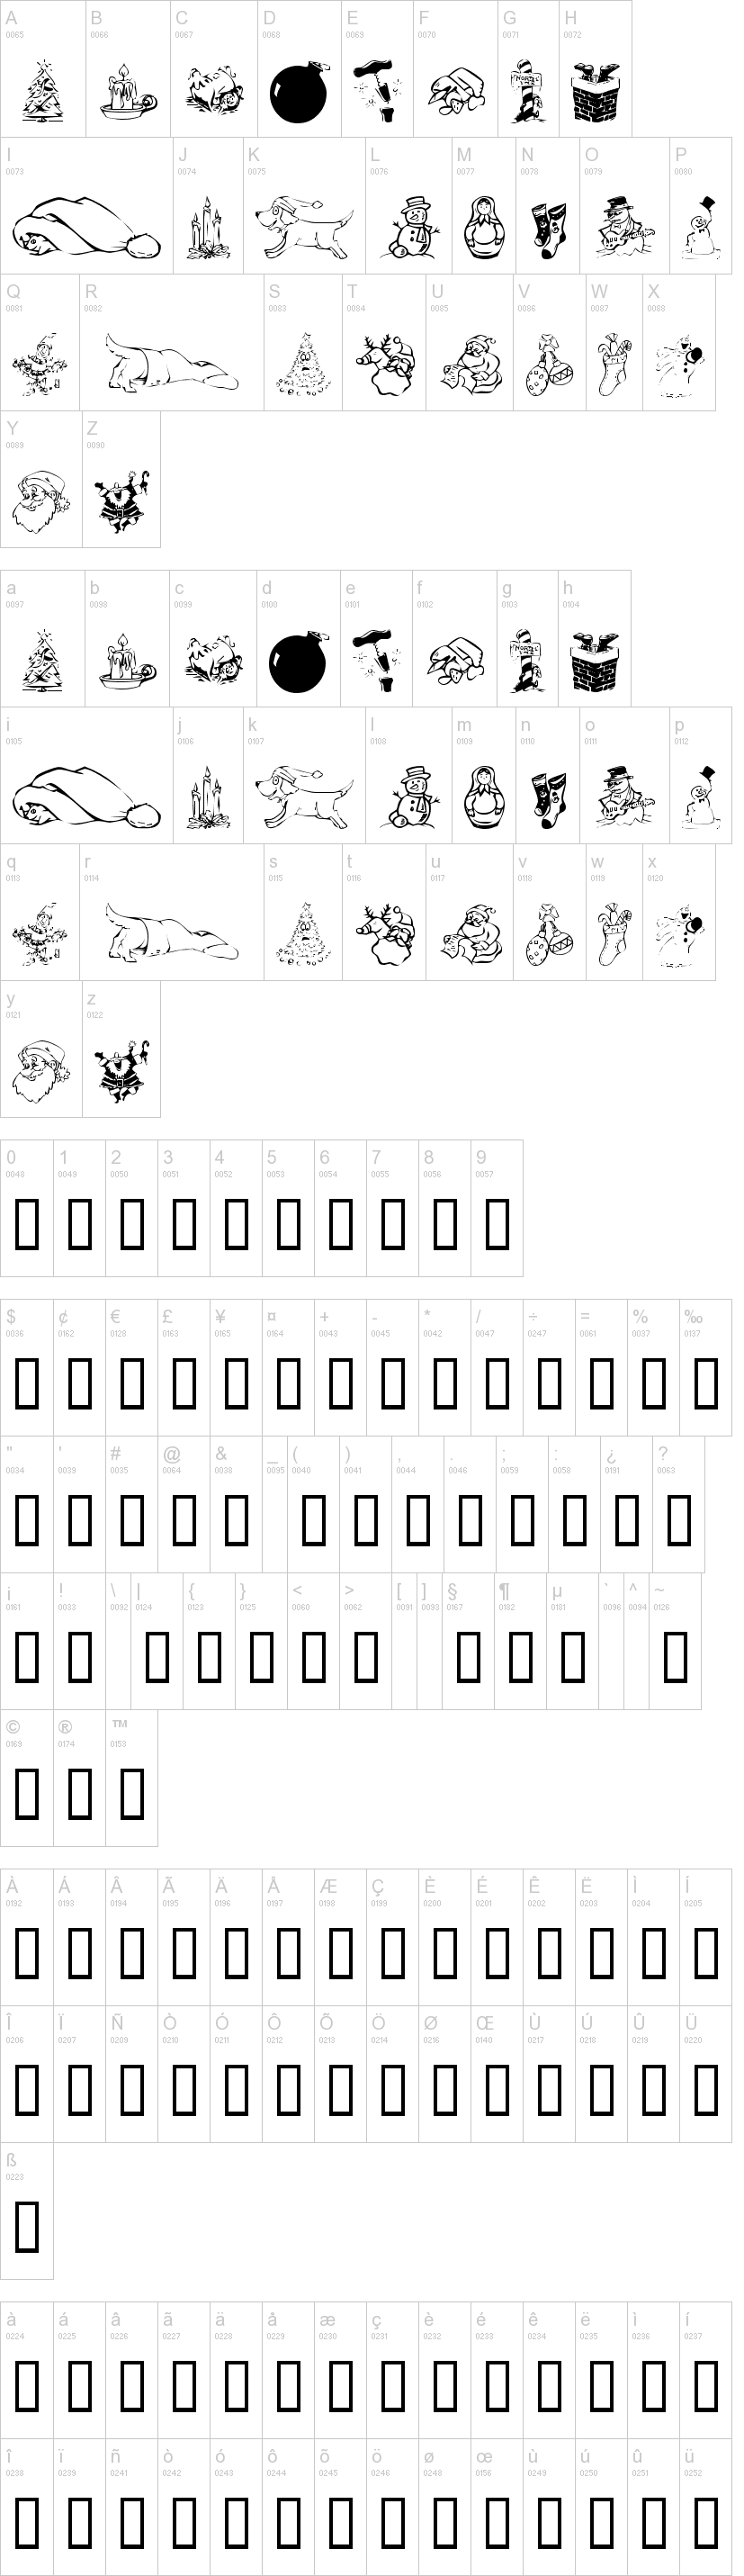The width and height of the screenshot is (744, 2576).
Task: Select the stockings glyph under uppercase N
Action: pos(548,228)
